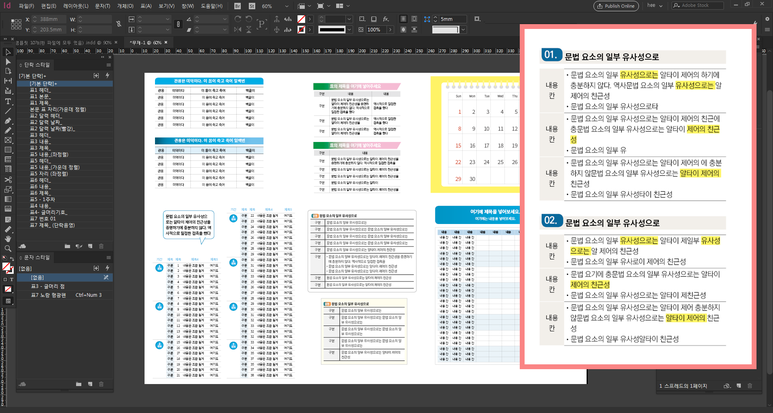Select the Zoom tool in the toolbox

tap(8, 249)
